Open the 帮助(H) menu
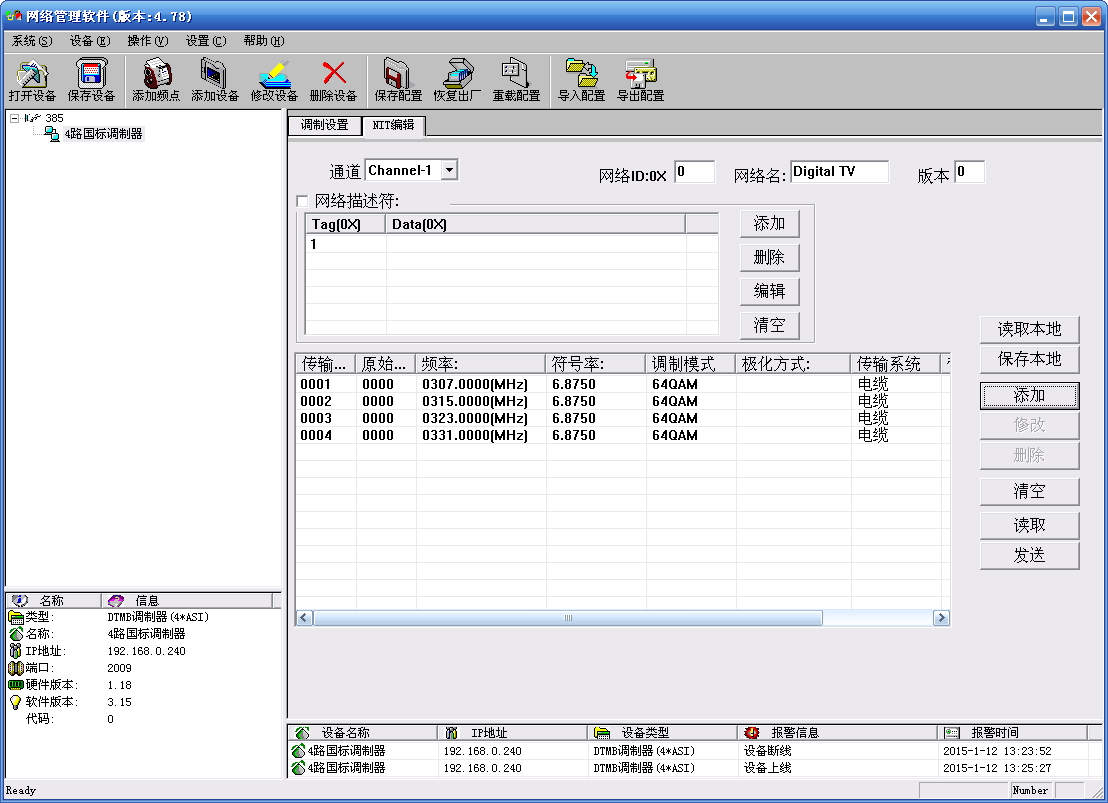1108x803 pixels. point(264,41)
